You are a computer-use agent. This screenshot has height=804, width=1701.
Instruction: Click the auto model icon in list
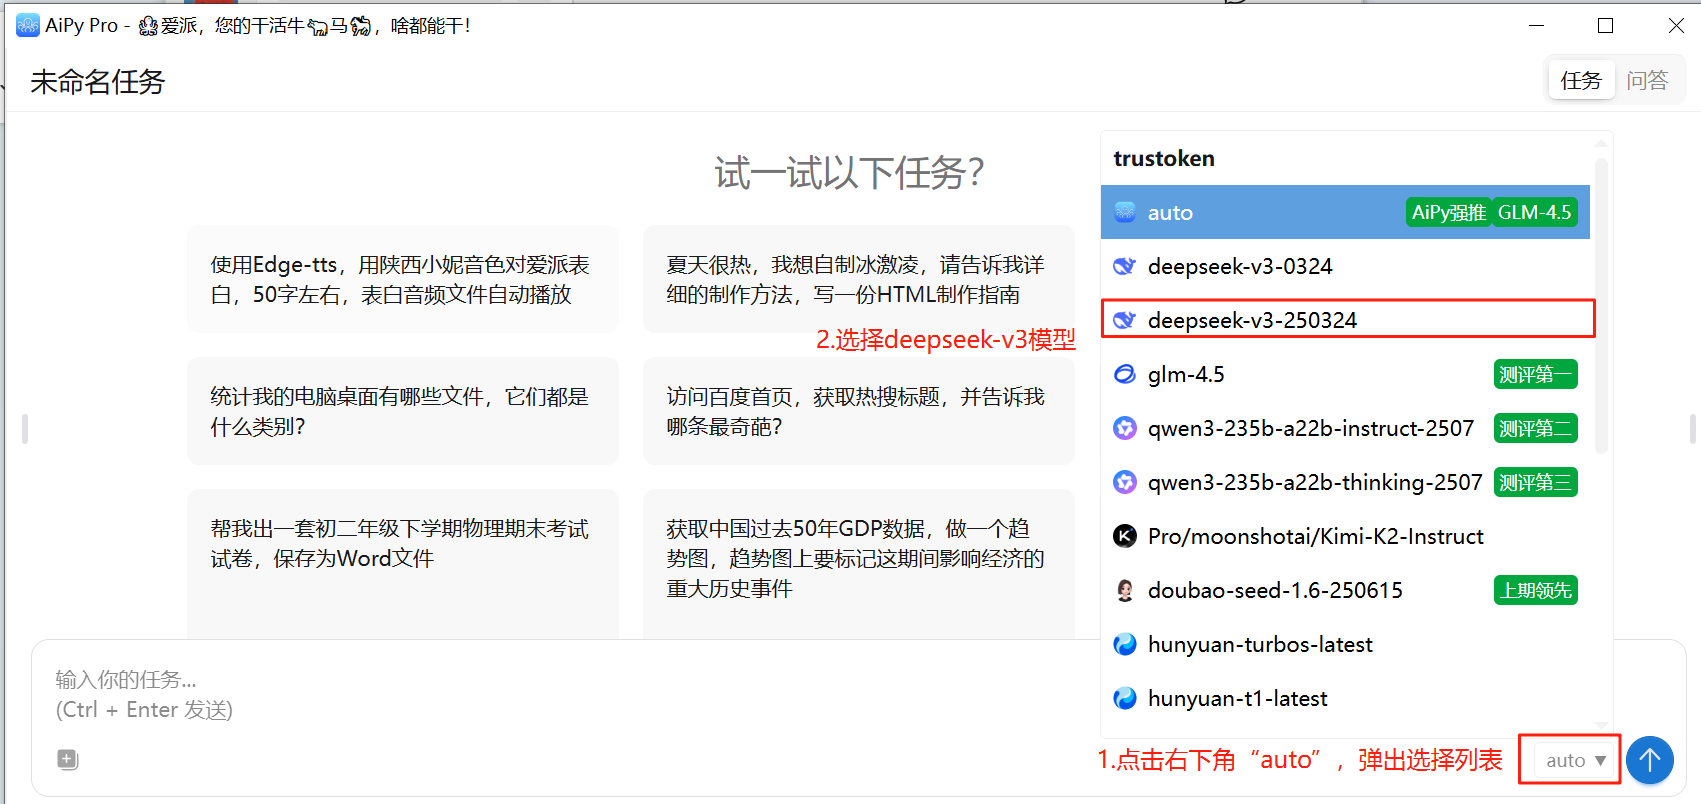click(1125, 212)
